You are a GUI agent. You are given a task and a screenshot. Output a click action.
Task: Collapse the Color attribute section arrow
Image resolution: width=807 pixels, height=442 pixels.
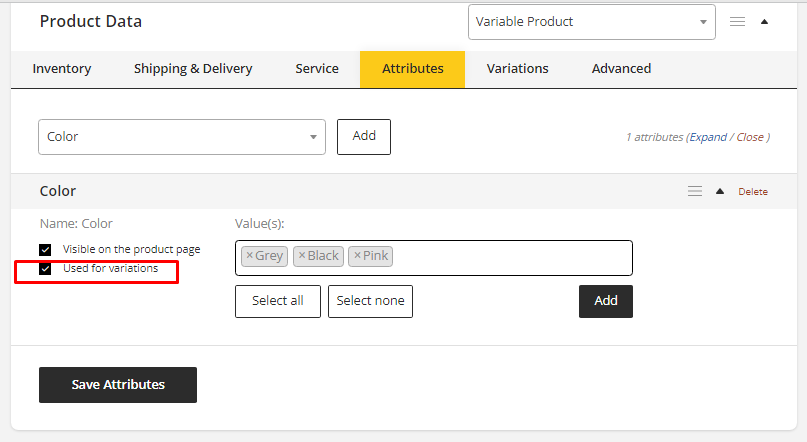[x=719, y=191]
